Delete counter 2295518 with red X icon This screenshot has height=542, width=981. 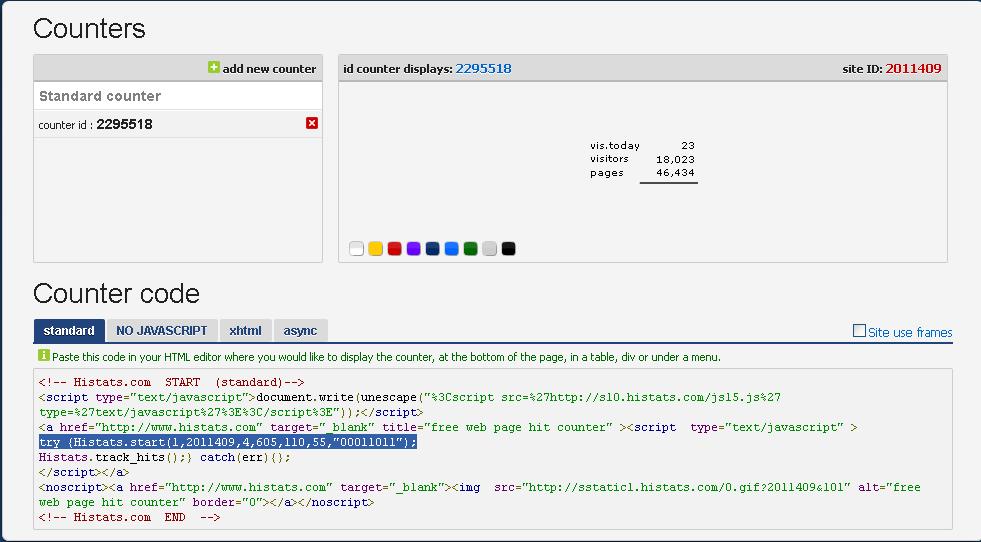pos(312,123)
